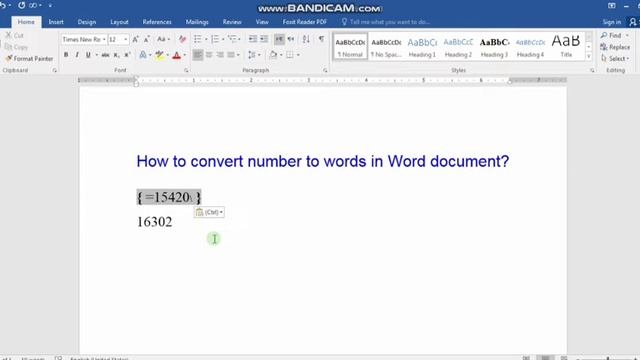
Task: Click Clear All Formatting icon
Action: point(182,39)
